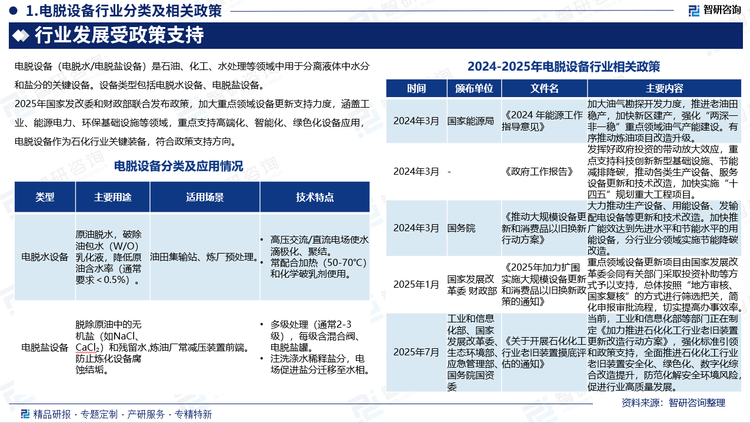
Task: Click the content cell starting 加大油气勘探开发力度
Action: (663, 121)
